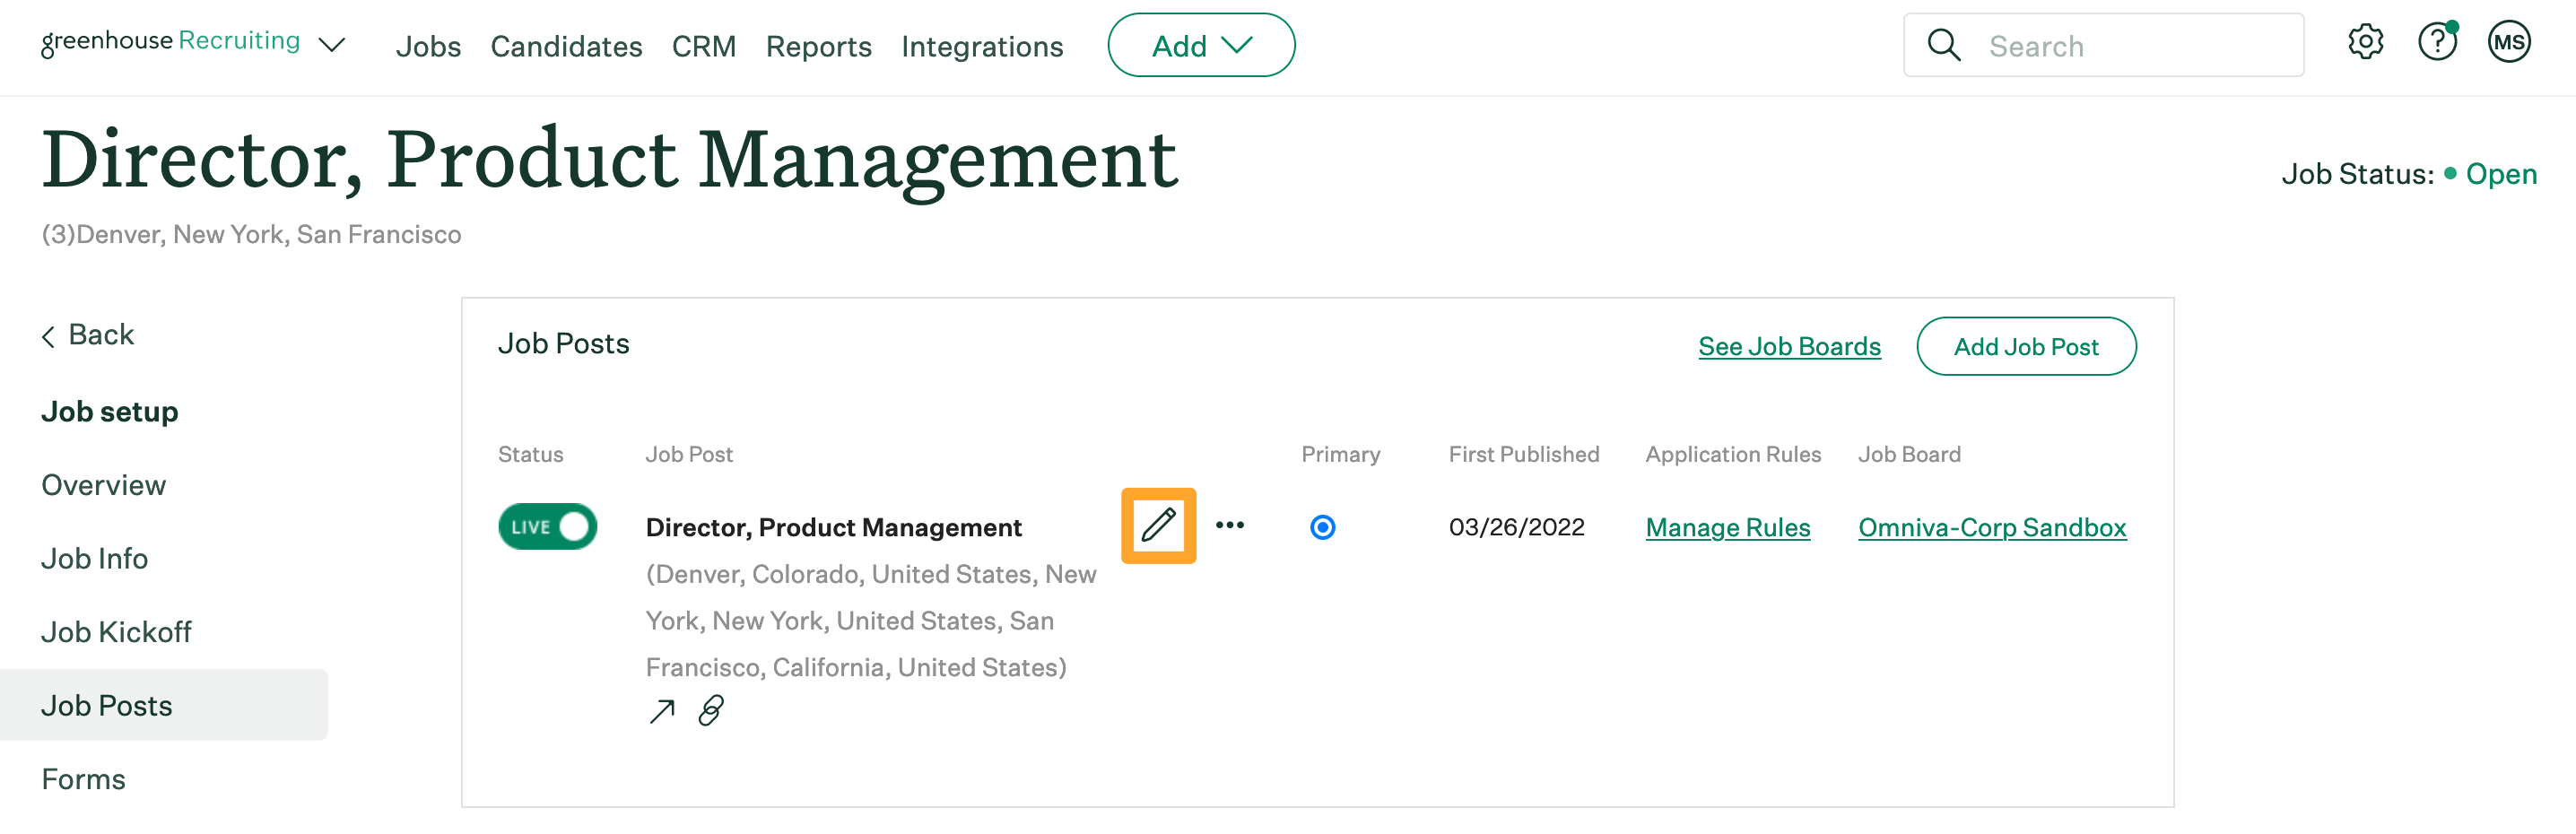2576x834 pixels.
Task: Open the job post in external view
Action: tap(662, 711)
